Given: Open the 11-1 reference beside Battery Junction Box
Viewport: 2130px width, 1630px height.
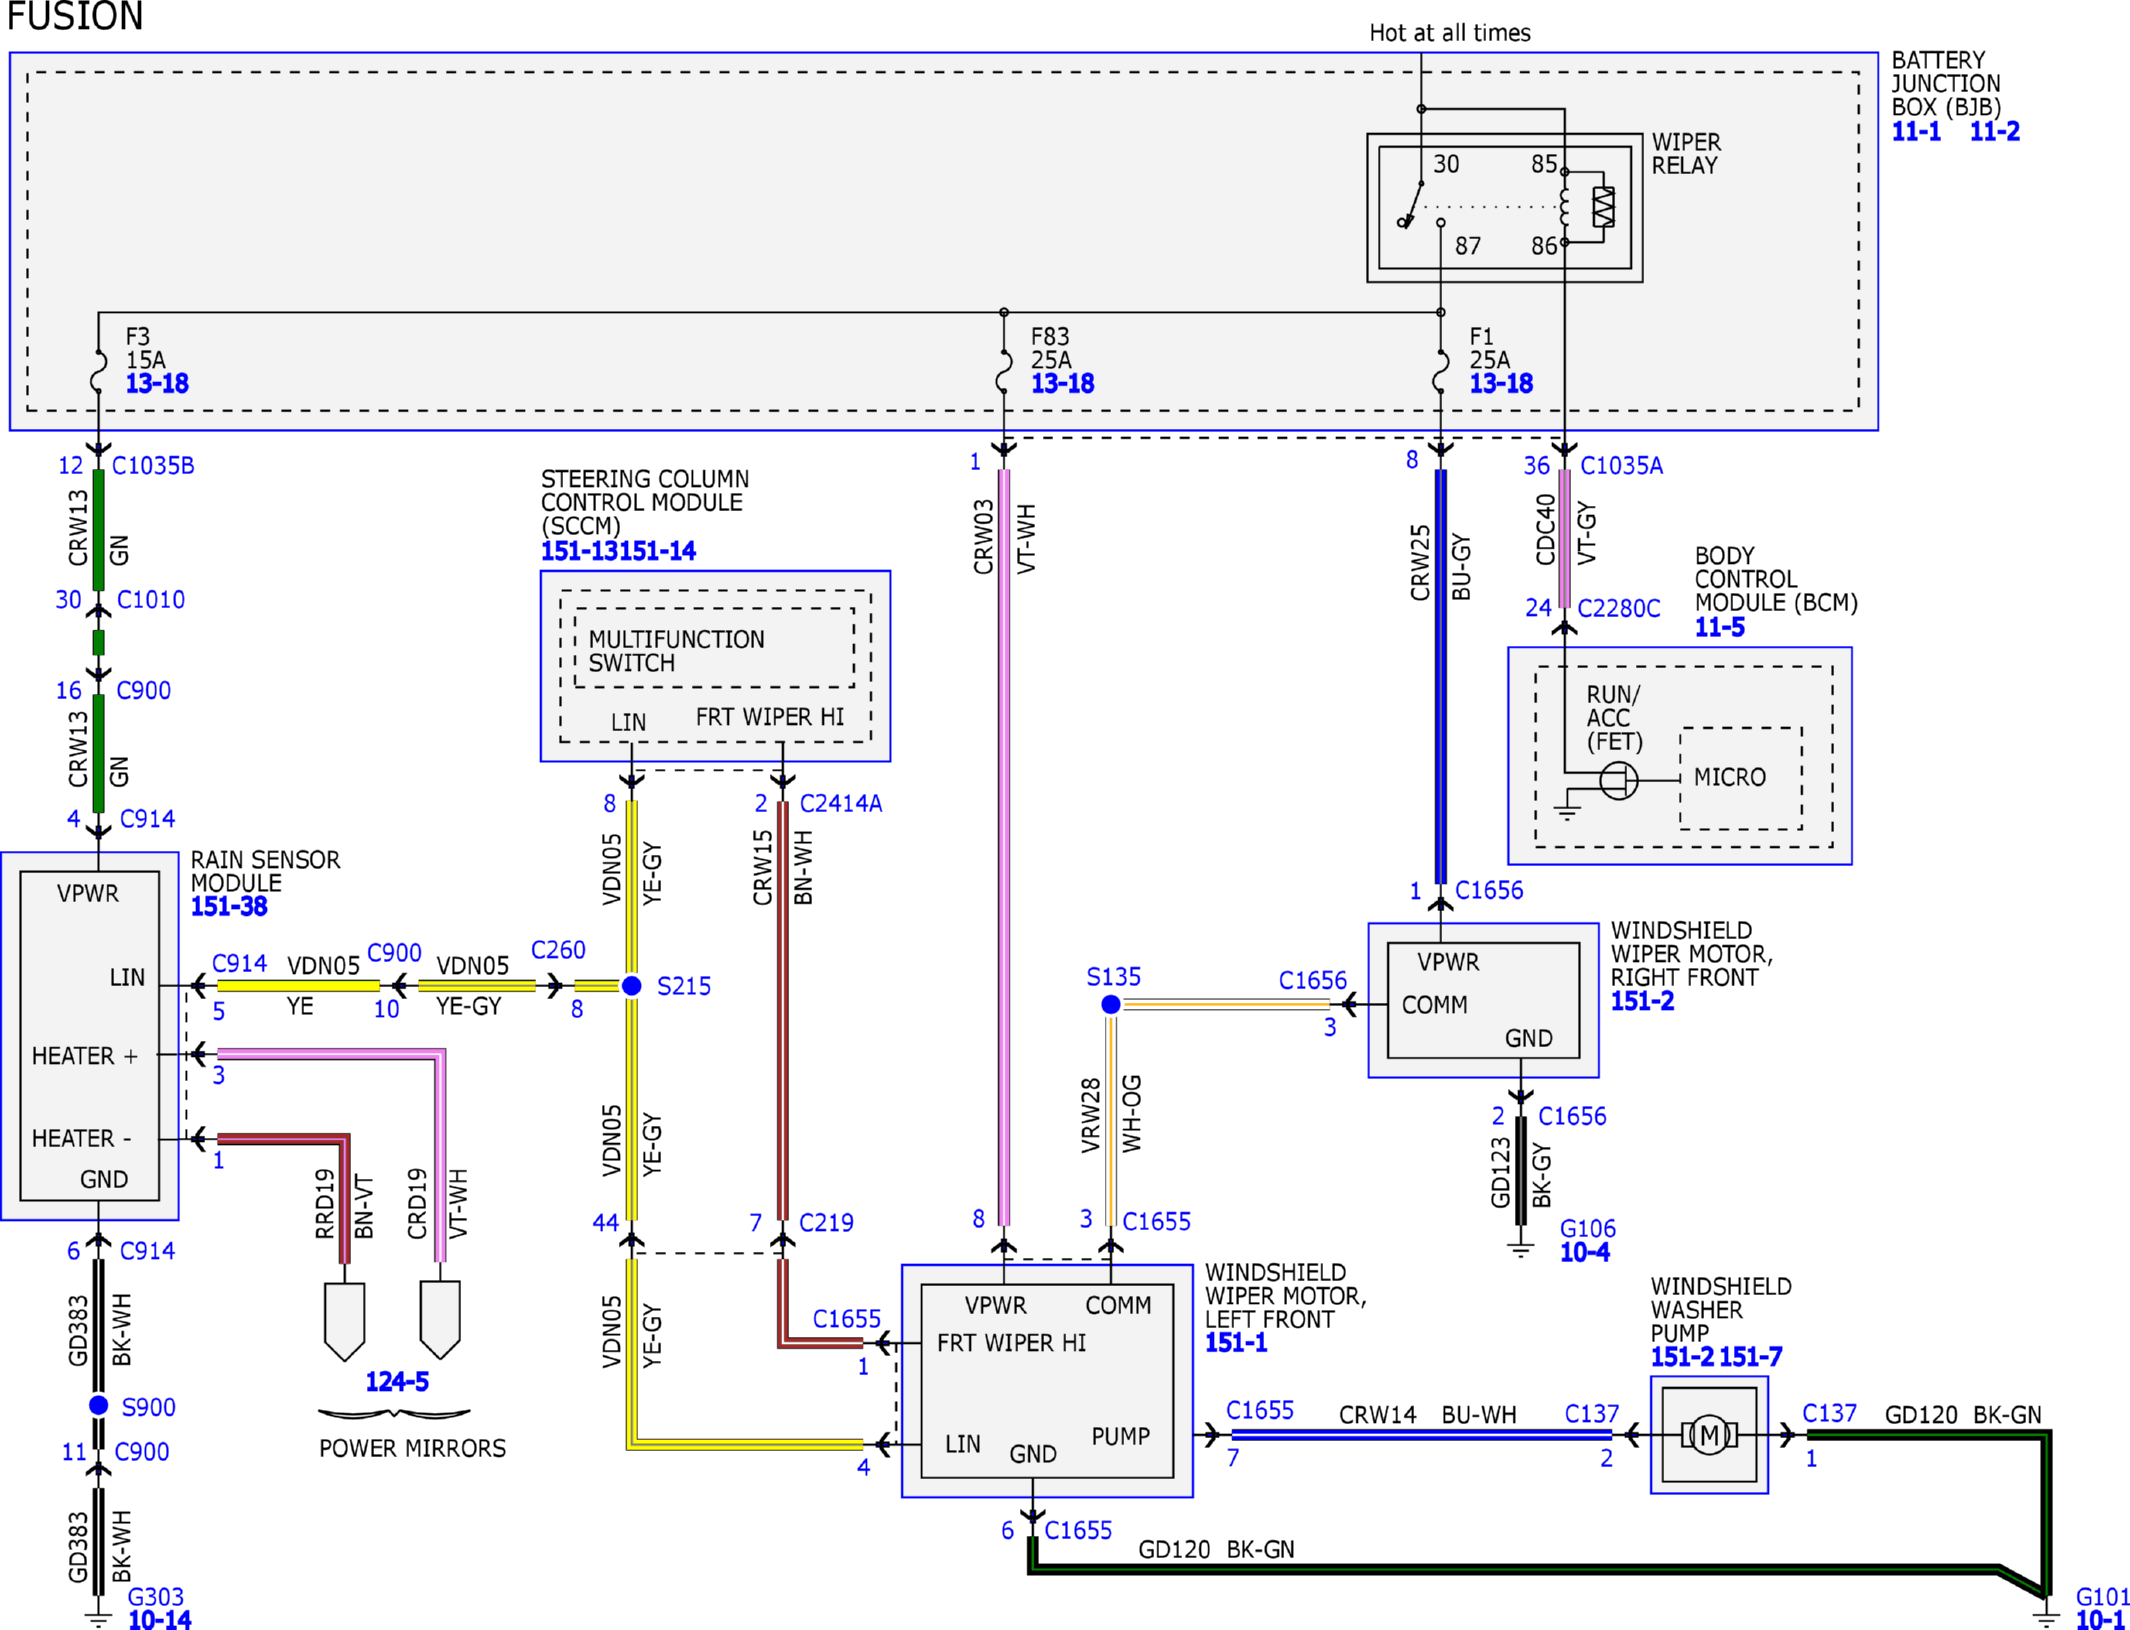Looking at the screenshot, I should click(1916, 131).
